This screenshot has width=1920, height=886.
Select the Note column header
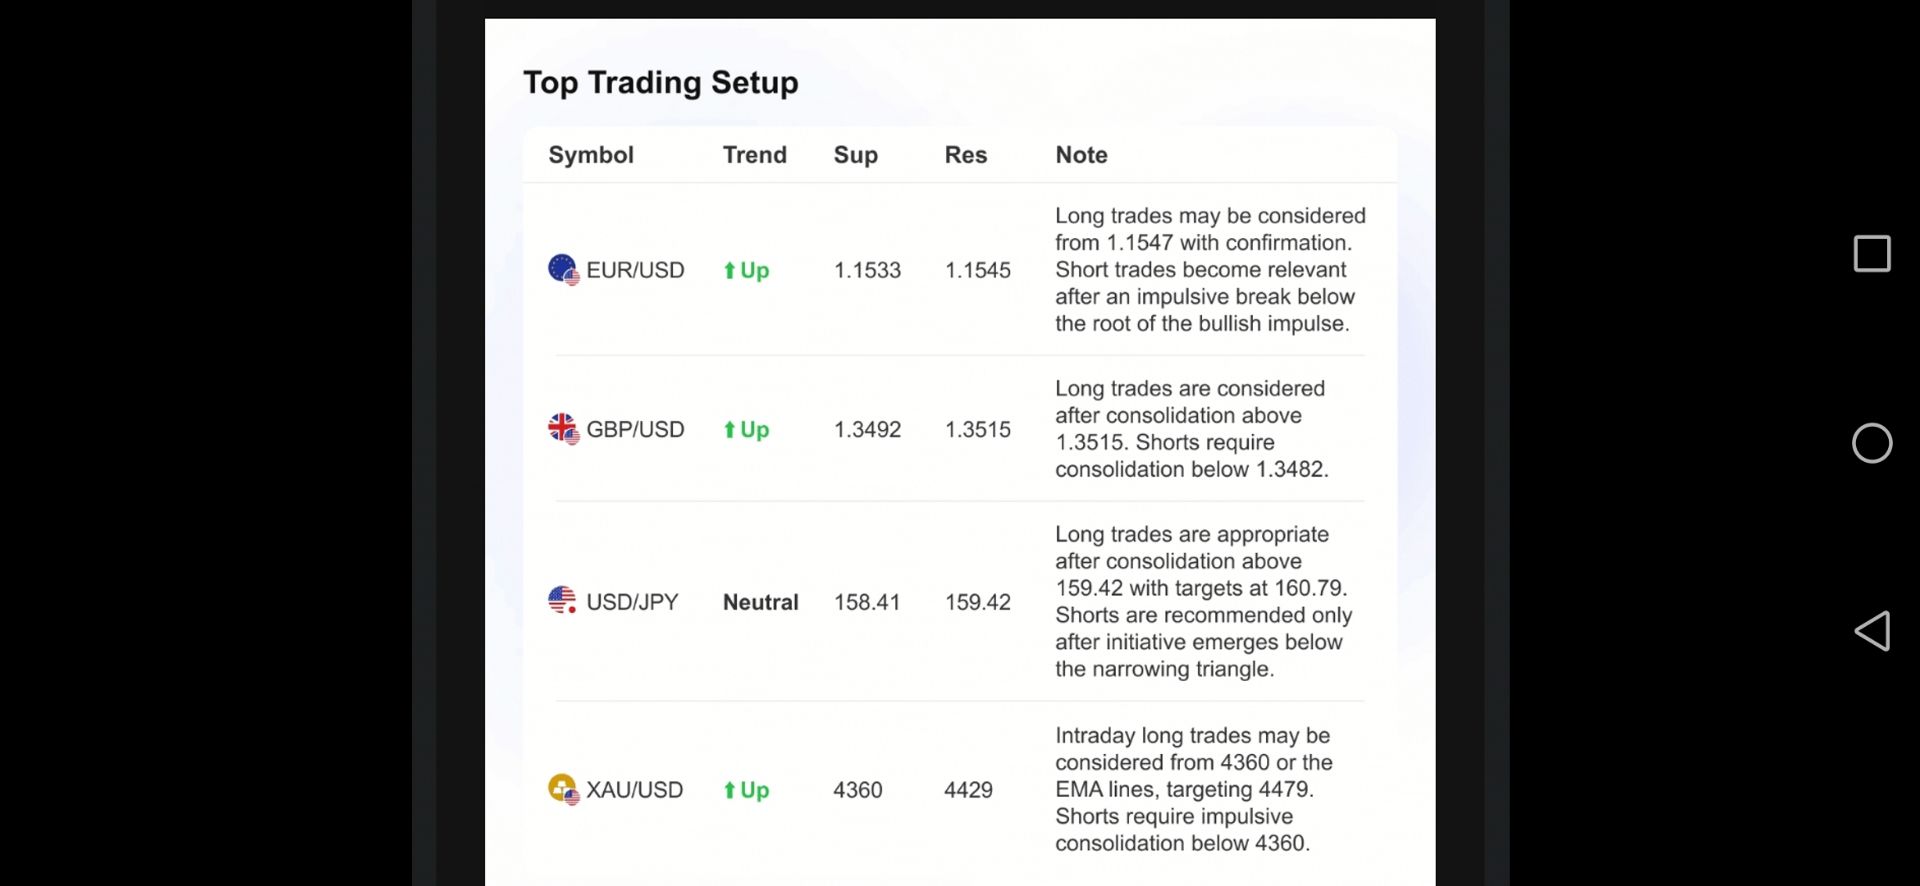pyautogui.click(x=1081, y=155)
